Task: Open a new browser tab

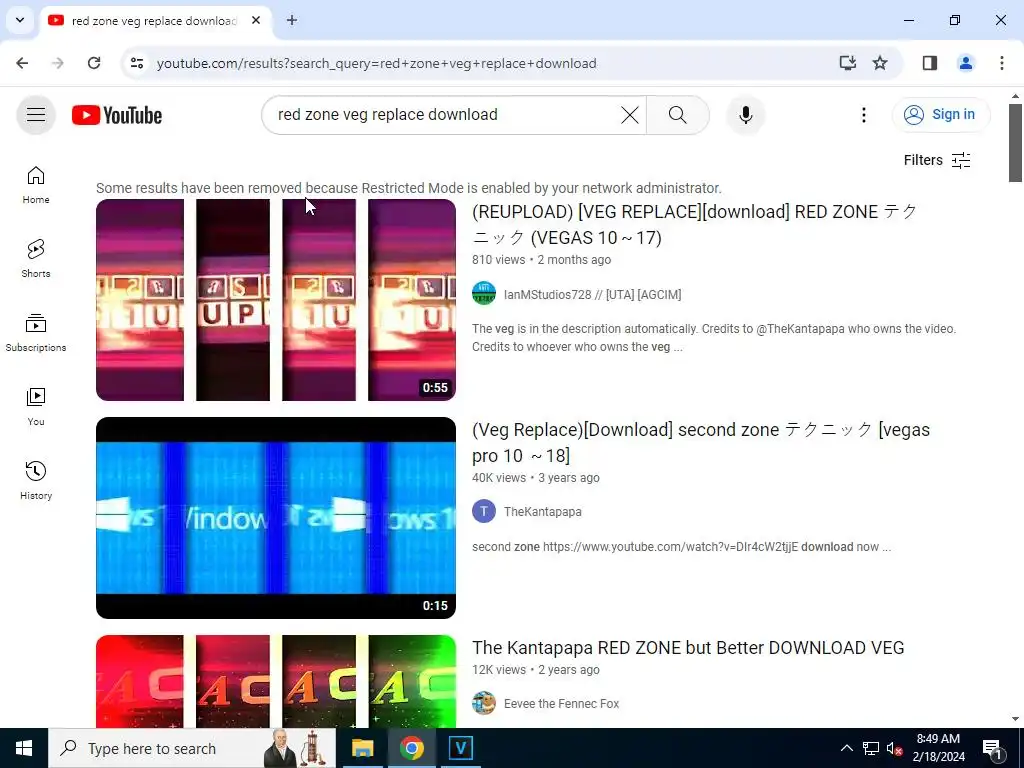Action: pyautogui.click(x=292, y=20)
